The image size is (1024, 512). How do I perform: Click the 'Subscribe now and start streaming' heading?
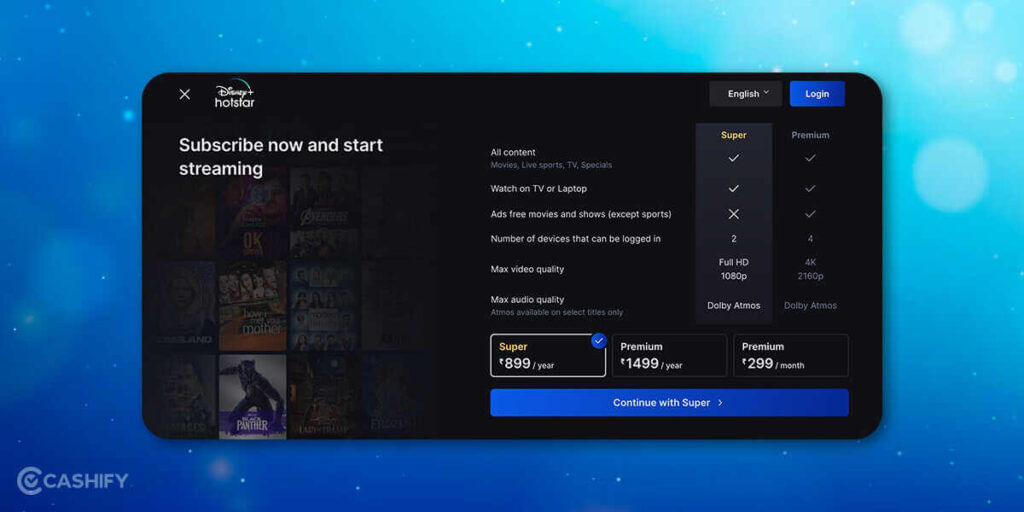pyautogui.click(x=281, y=157)
